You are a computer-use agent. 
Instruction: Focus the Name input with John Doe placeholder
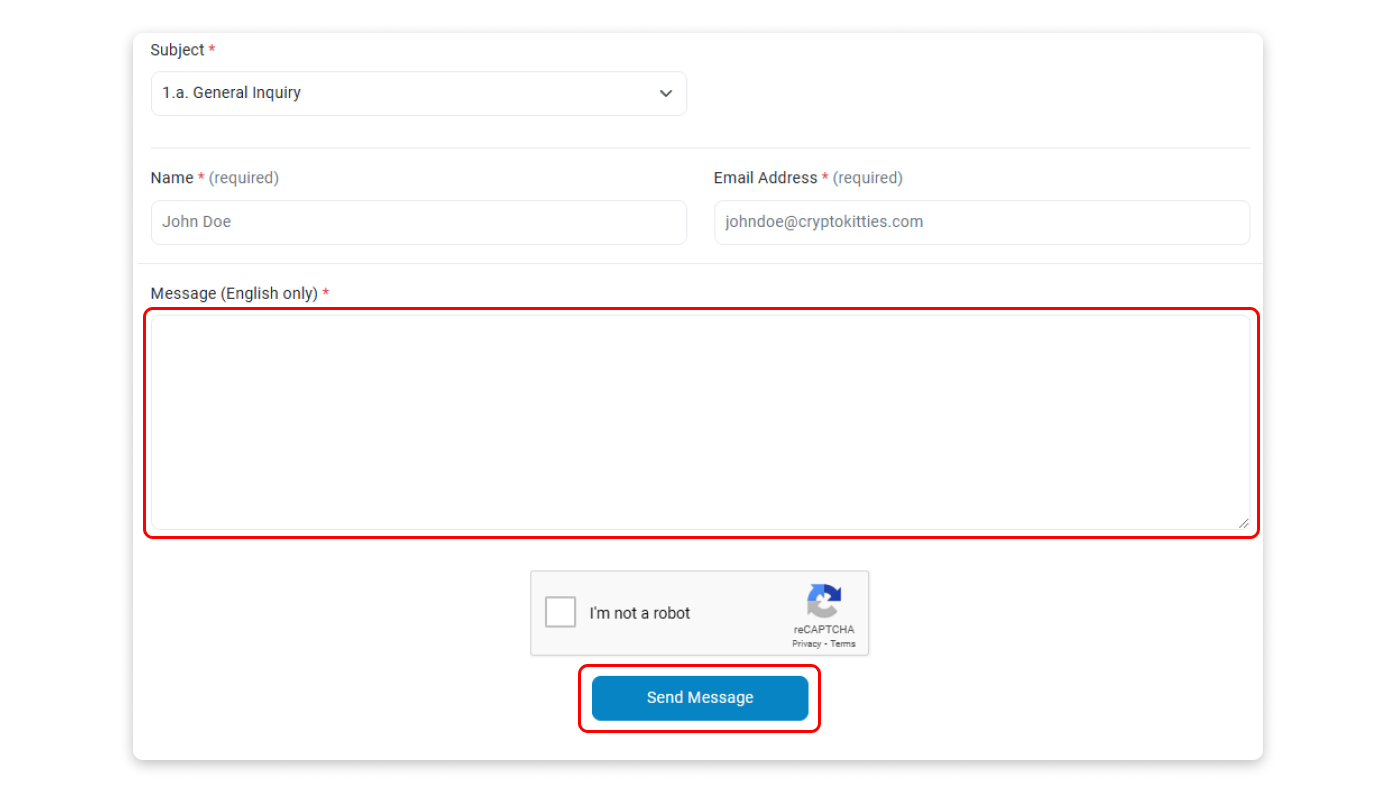pyautogui.click(x=418, y=222)
